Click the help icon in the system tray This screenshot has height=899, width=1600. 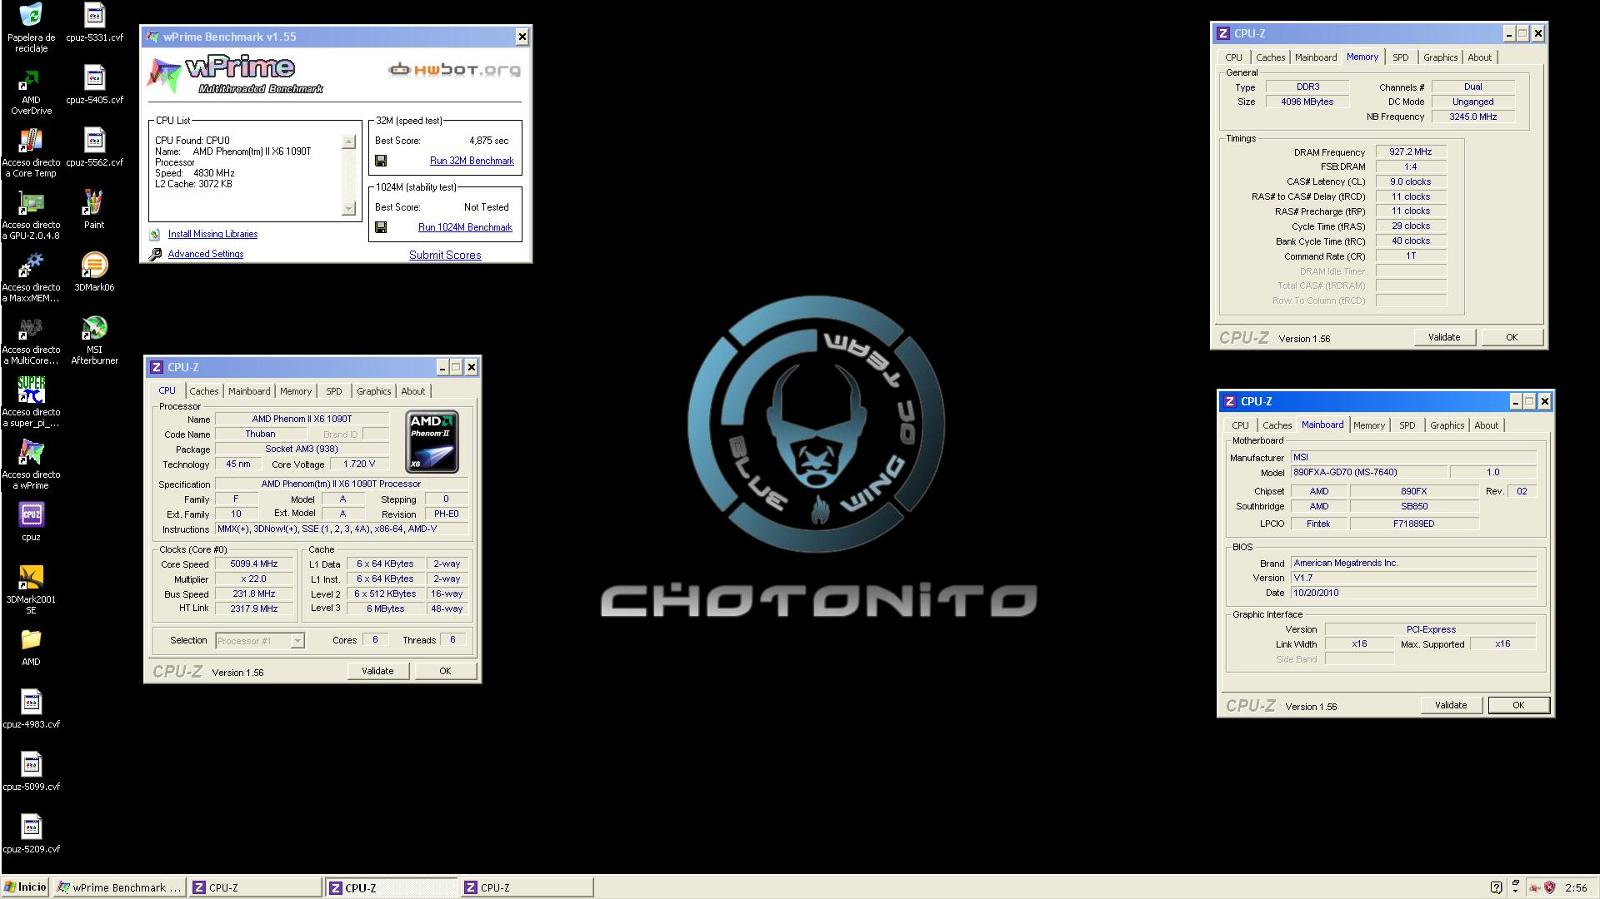point(1496,887)
